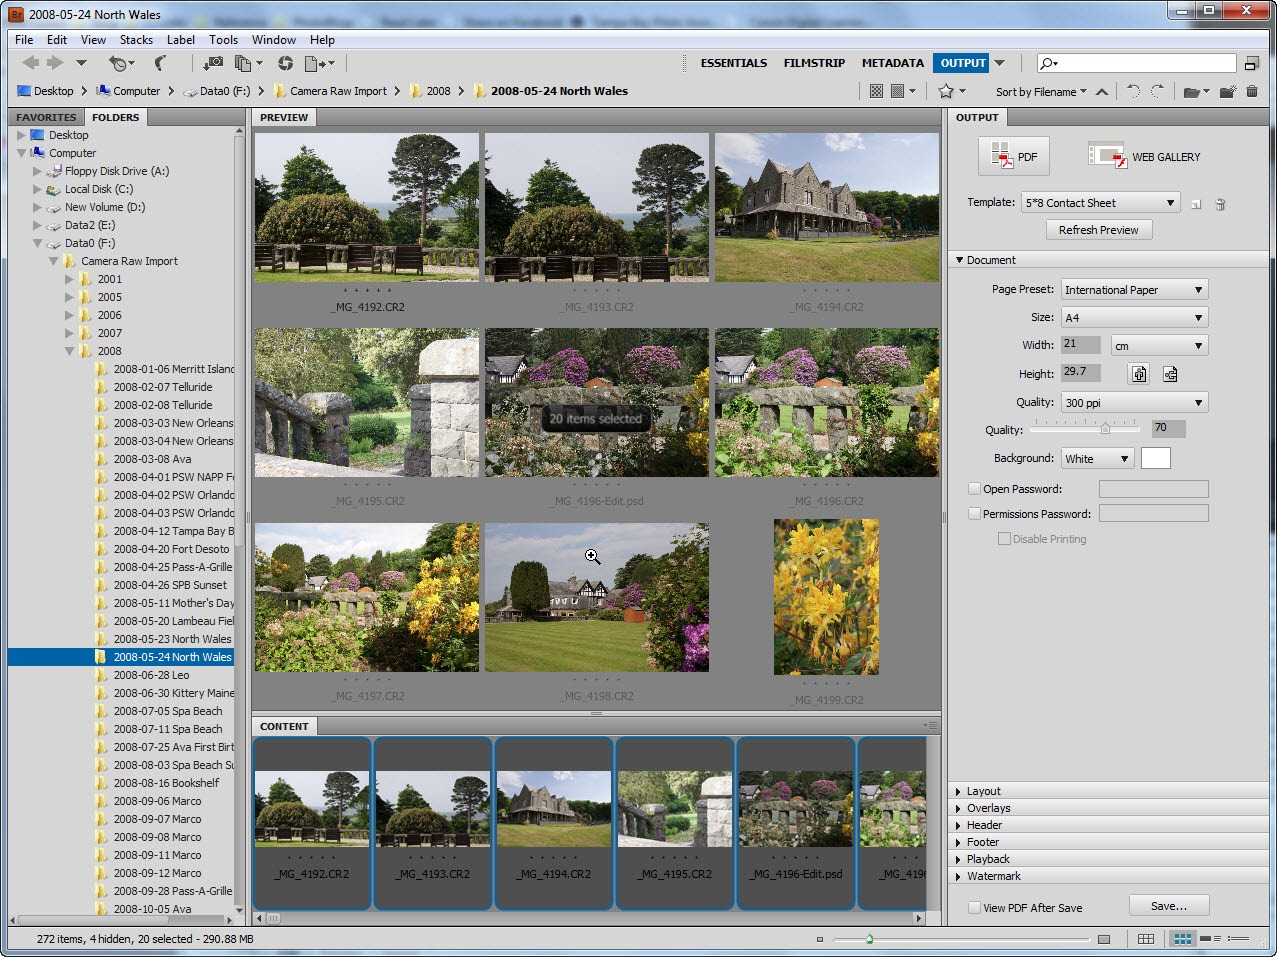
Task: Set portrait page orientation icon
Action: tap(1139, 374)
